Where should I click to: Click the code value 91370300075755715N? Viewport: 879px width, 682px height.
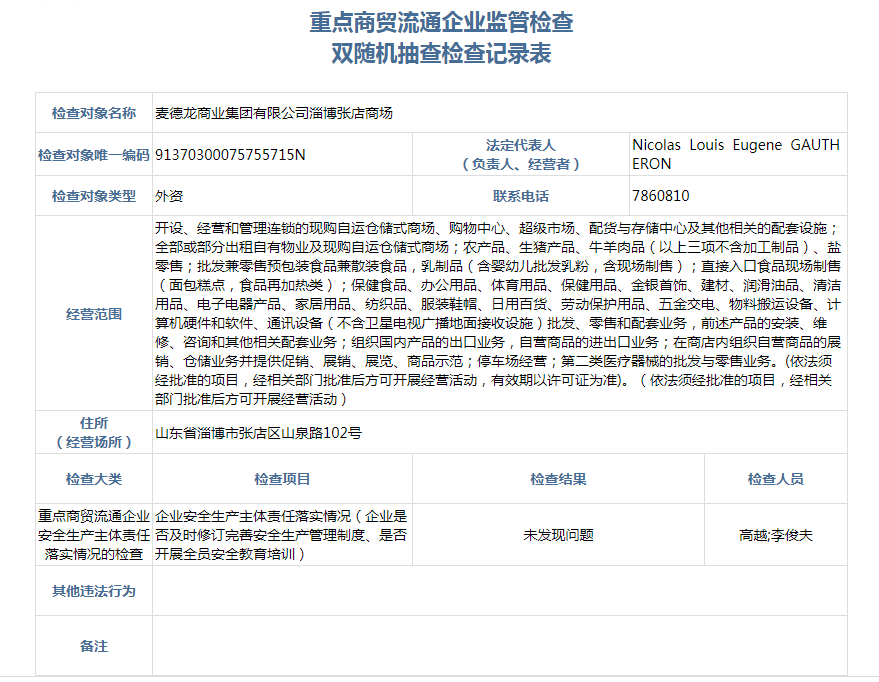(x=230, y=155)
